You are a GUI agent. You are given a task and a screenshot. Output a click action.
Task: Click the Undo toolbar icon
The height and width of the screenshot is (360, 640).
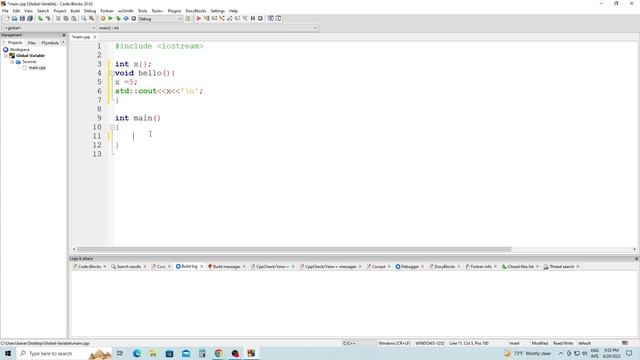(x=40, y=18)
